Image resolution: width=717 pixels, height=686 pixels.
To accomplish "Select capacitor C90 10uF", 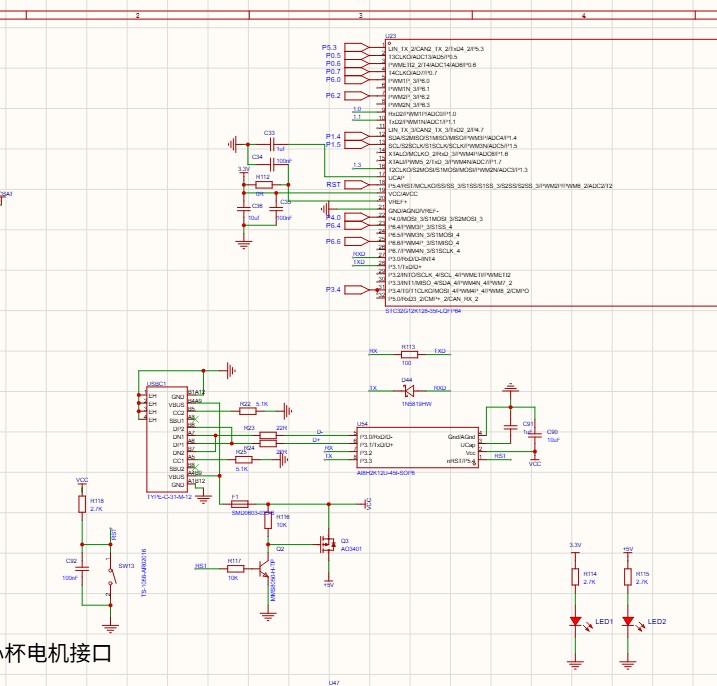I will pyautogui.click(x=535, y=436).
